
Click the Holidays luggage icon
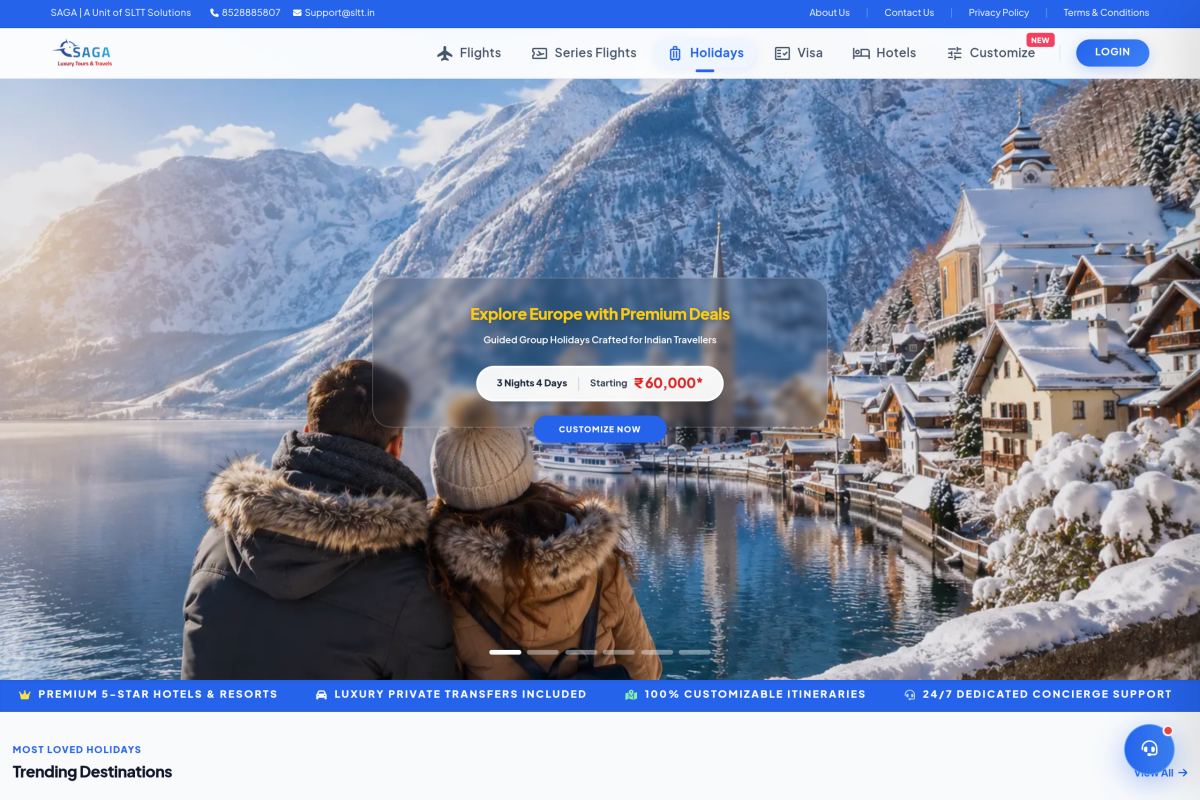675,53
